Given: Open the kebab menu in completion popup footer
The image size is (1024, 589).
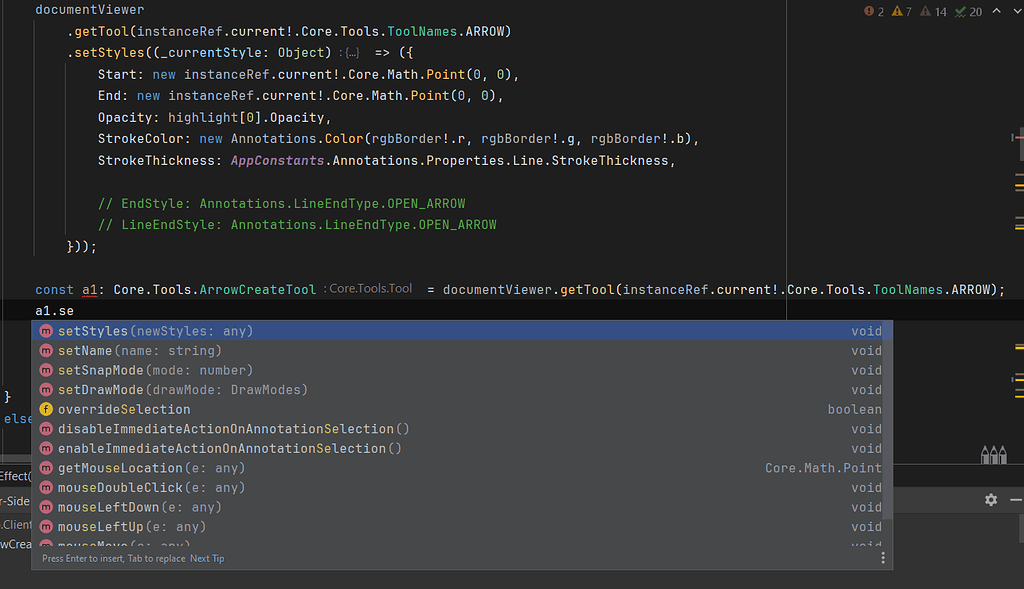Looking at the screenshot, I should (883, 557).
